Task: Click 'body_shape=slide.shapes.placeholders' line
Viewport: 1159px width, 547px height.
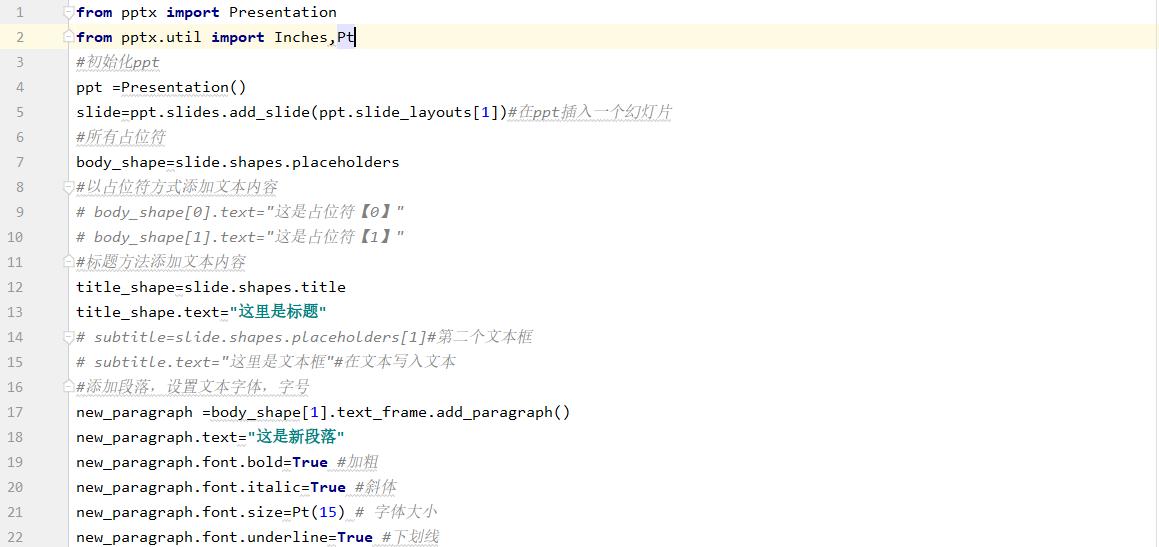Action: click(237, 162)
